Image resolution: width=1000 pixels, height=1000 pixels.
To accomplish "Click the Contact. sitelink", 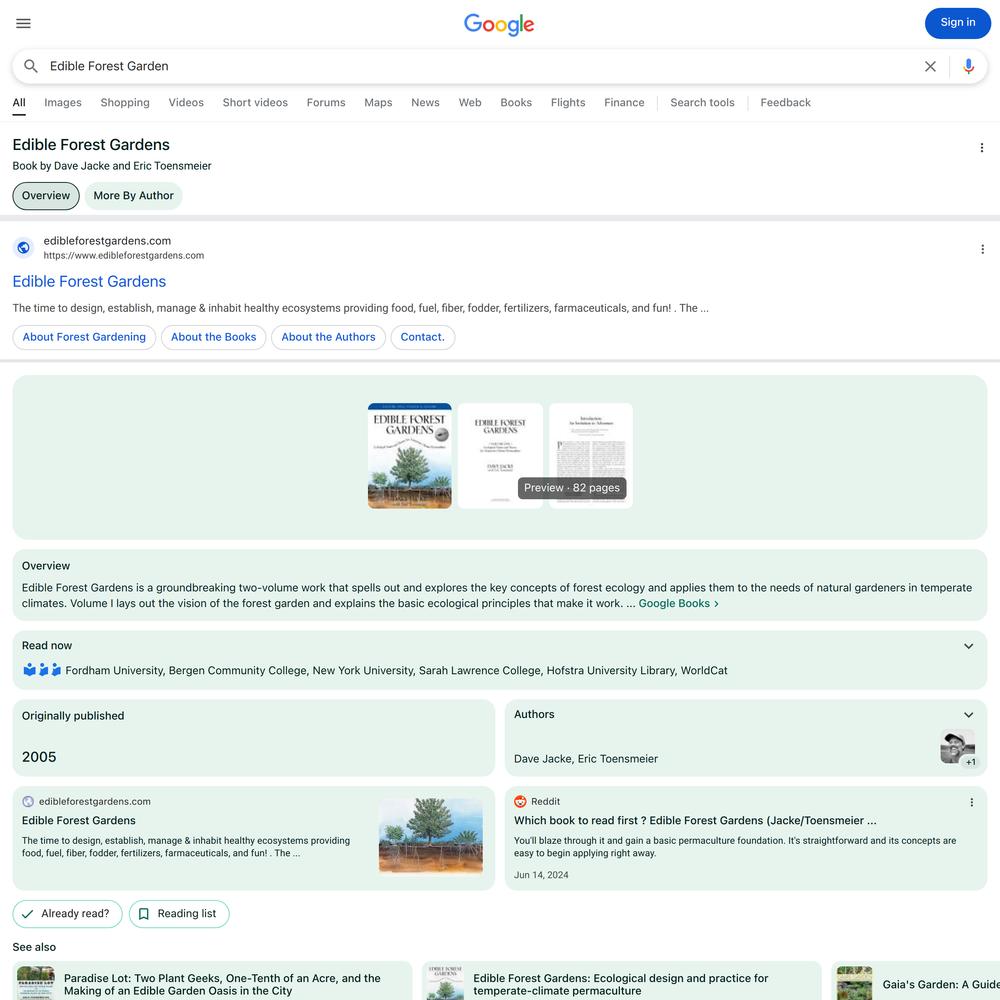I will click(422, 337).
